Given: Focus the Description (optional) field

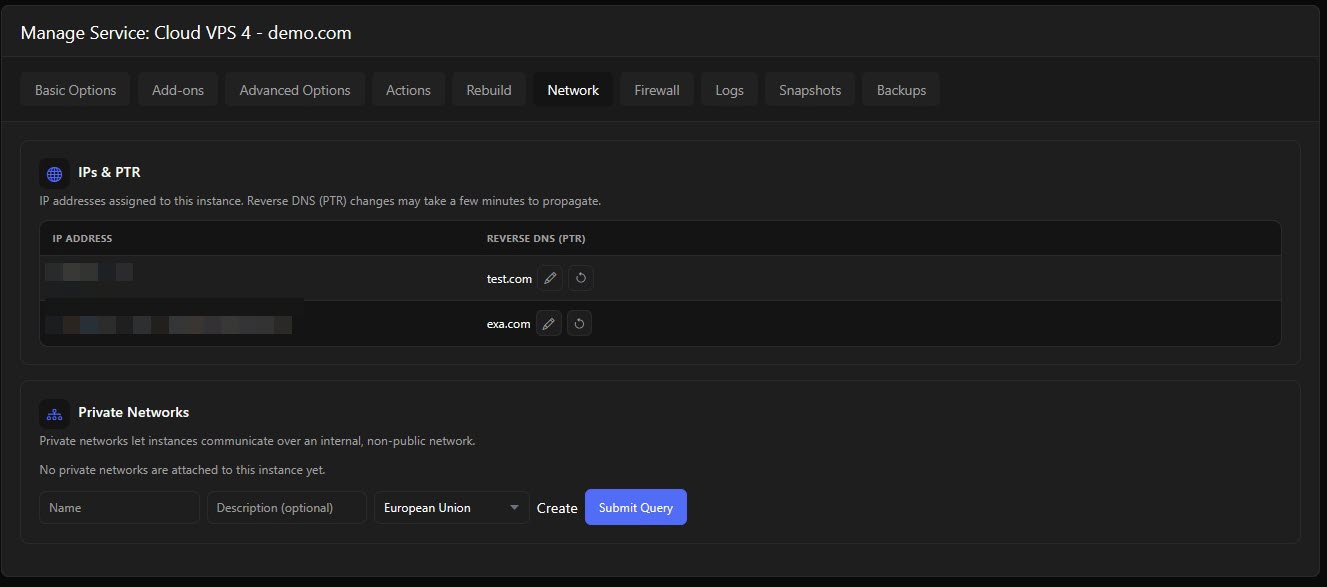Looking at the screenshot, I should [x=287, y=507].
